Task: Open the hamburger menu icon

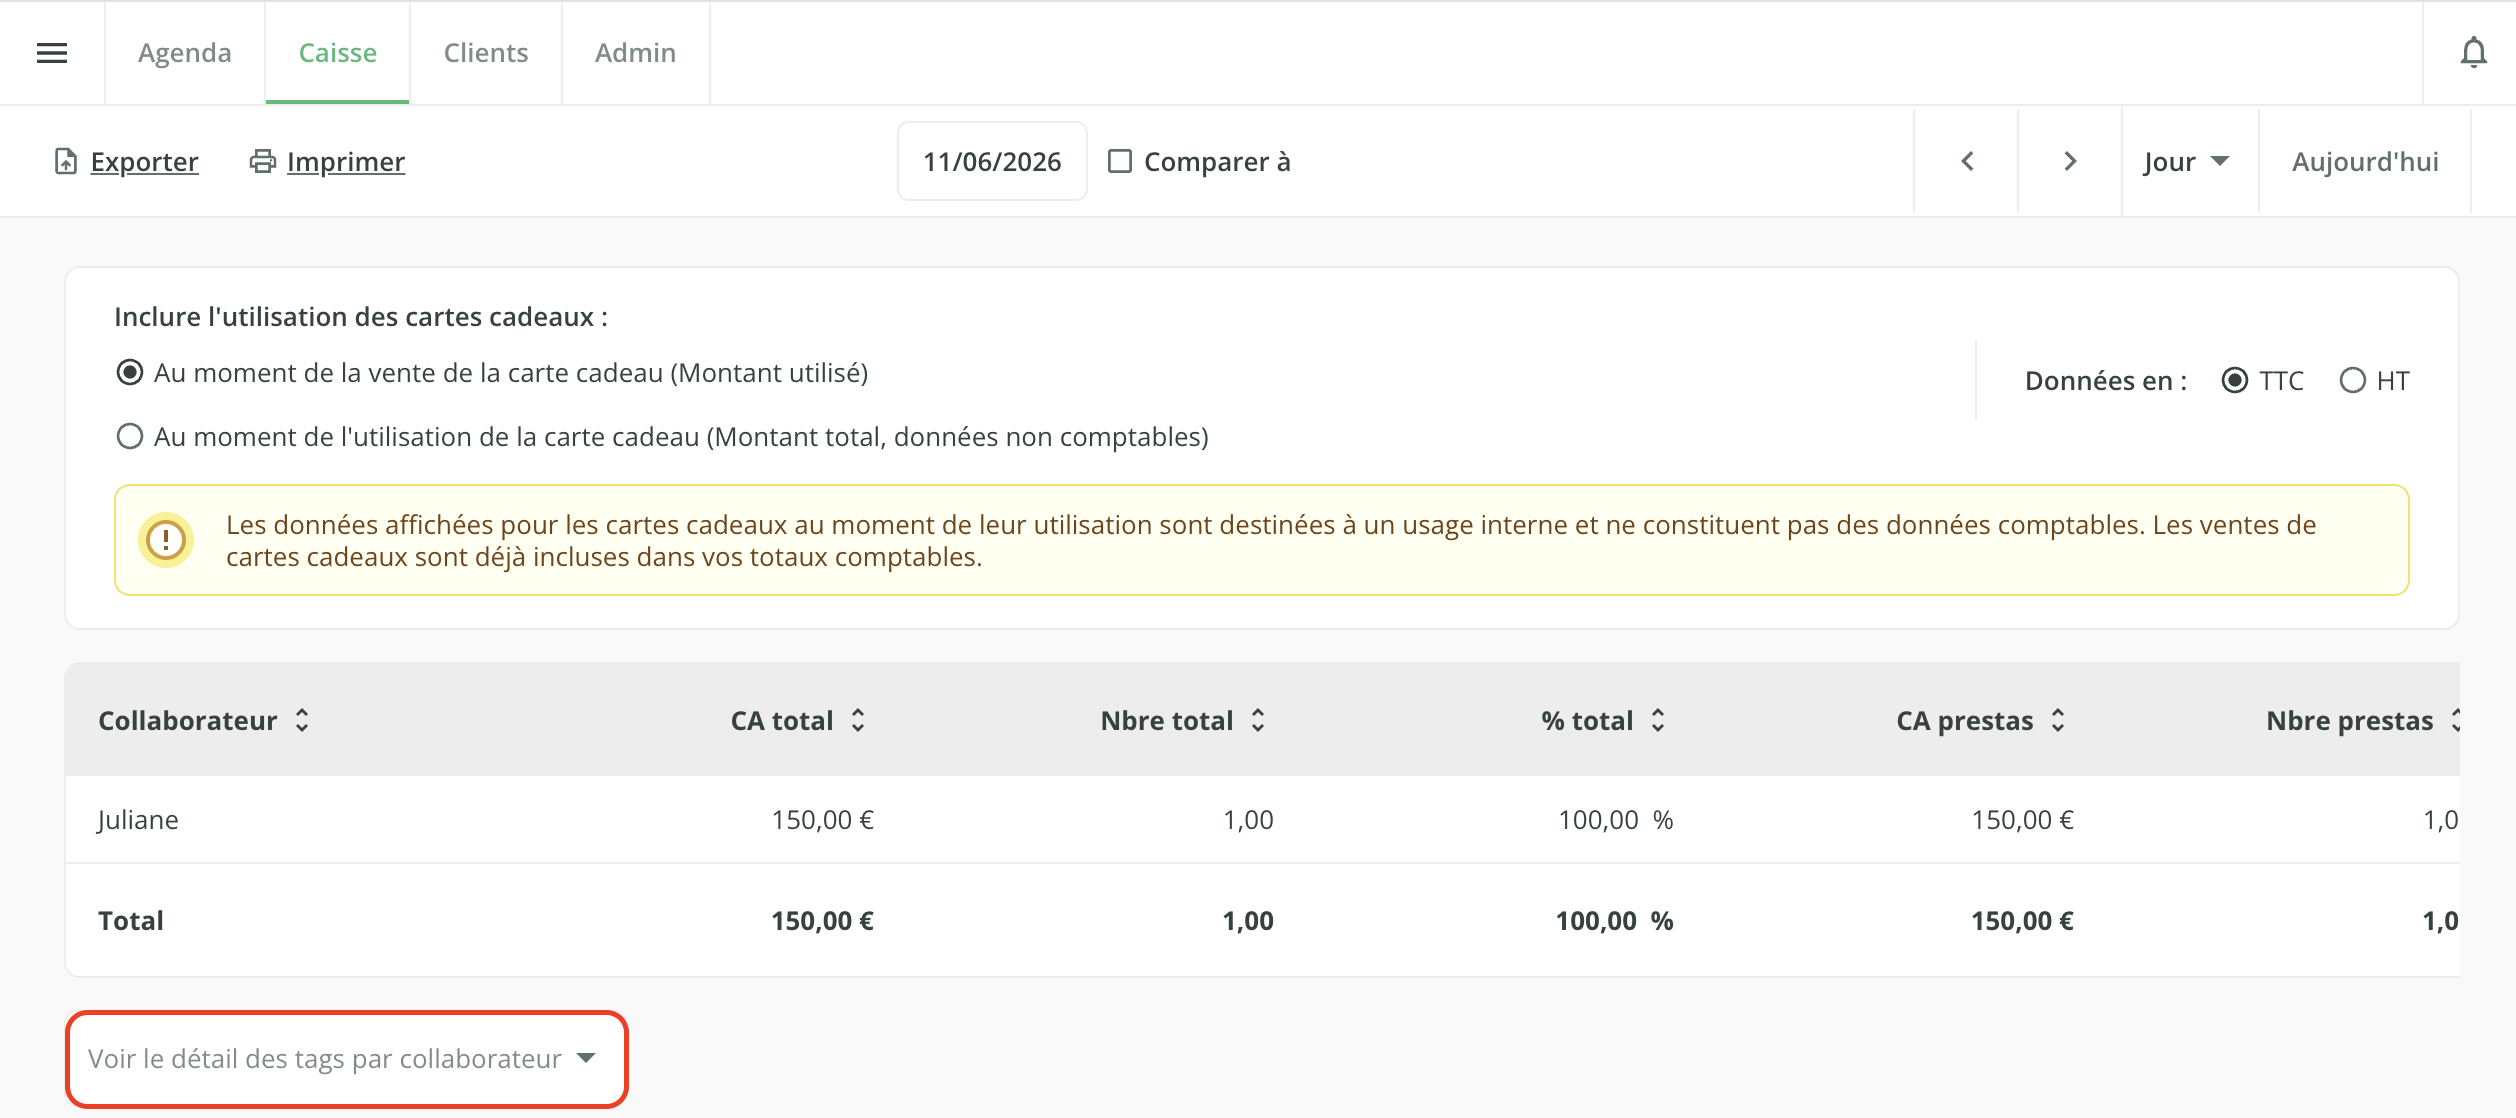Action: coord(52,53)
